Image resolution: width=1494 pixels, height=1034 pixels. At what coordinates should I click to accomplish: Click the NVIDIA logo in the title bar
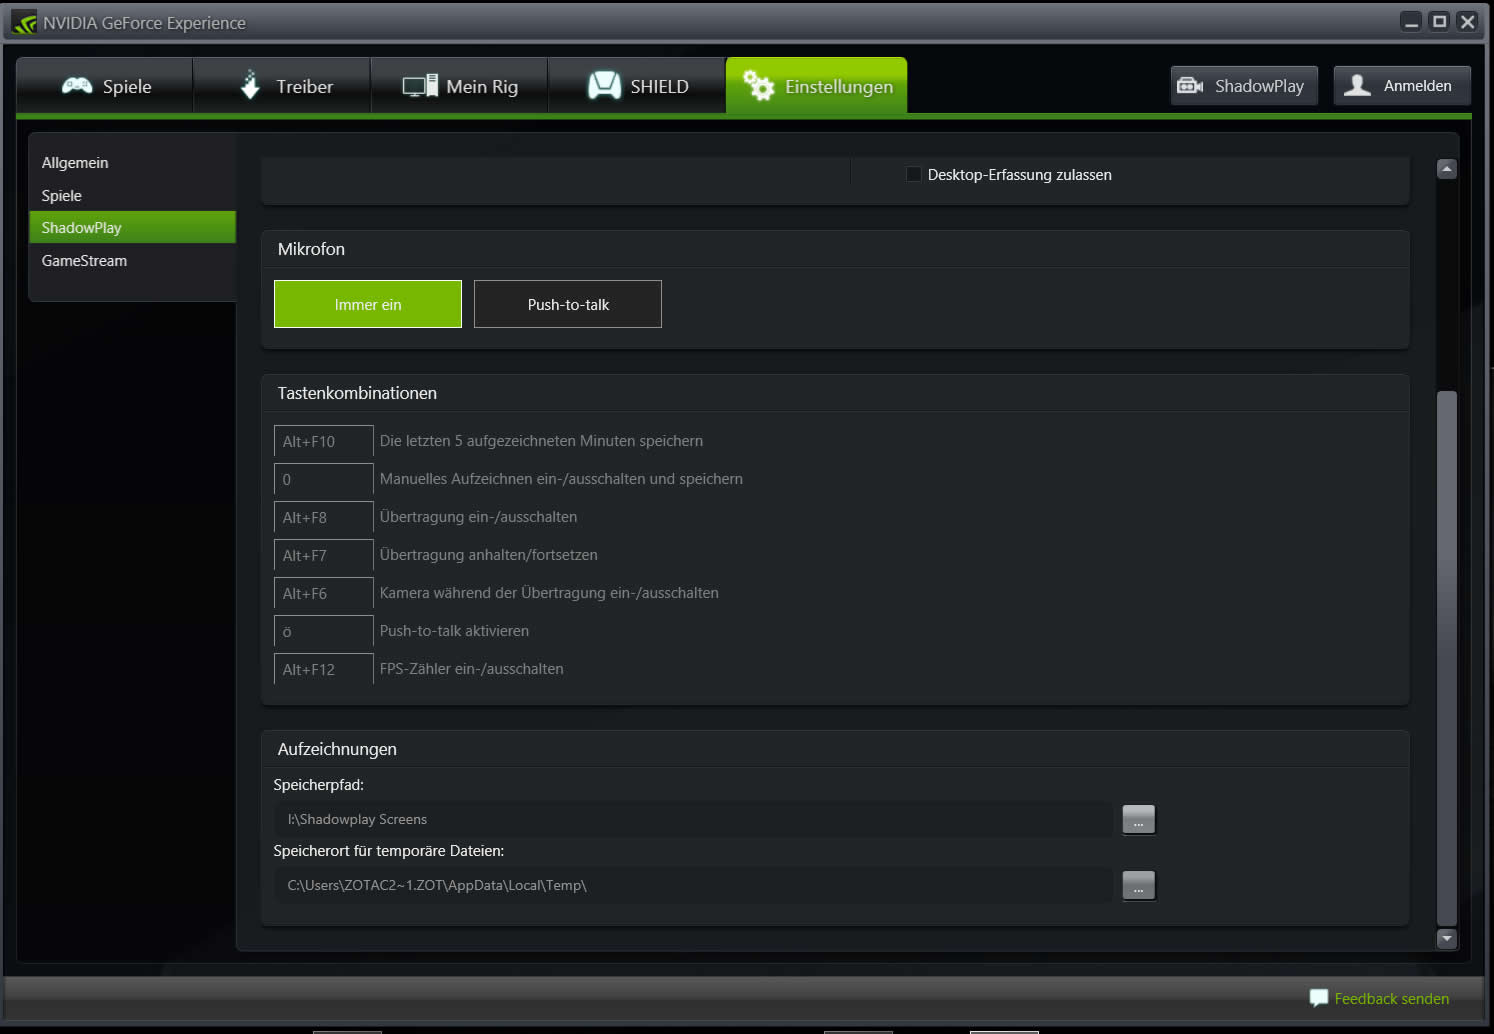click(x=24, y=22)
